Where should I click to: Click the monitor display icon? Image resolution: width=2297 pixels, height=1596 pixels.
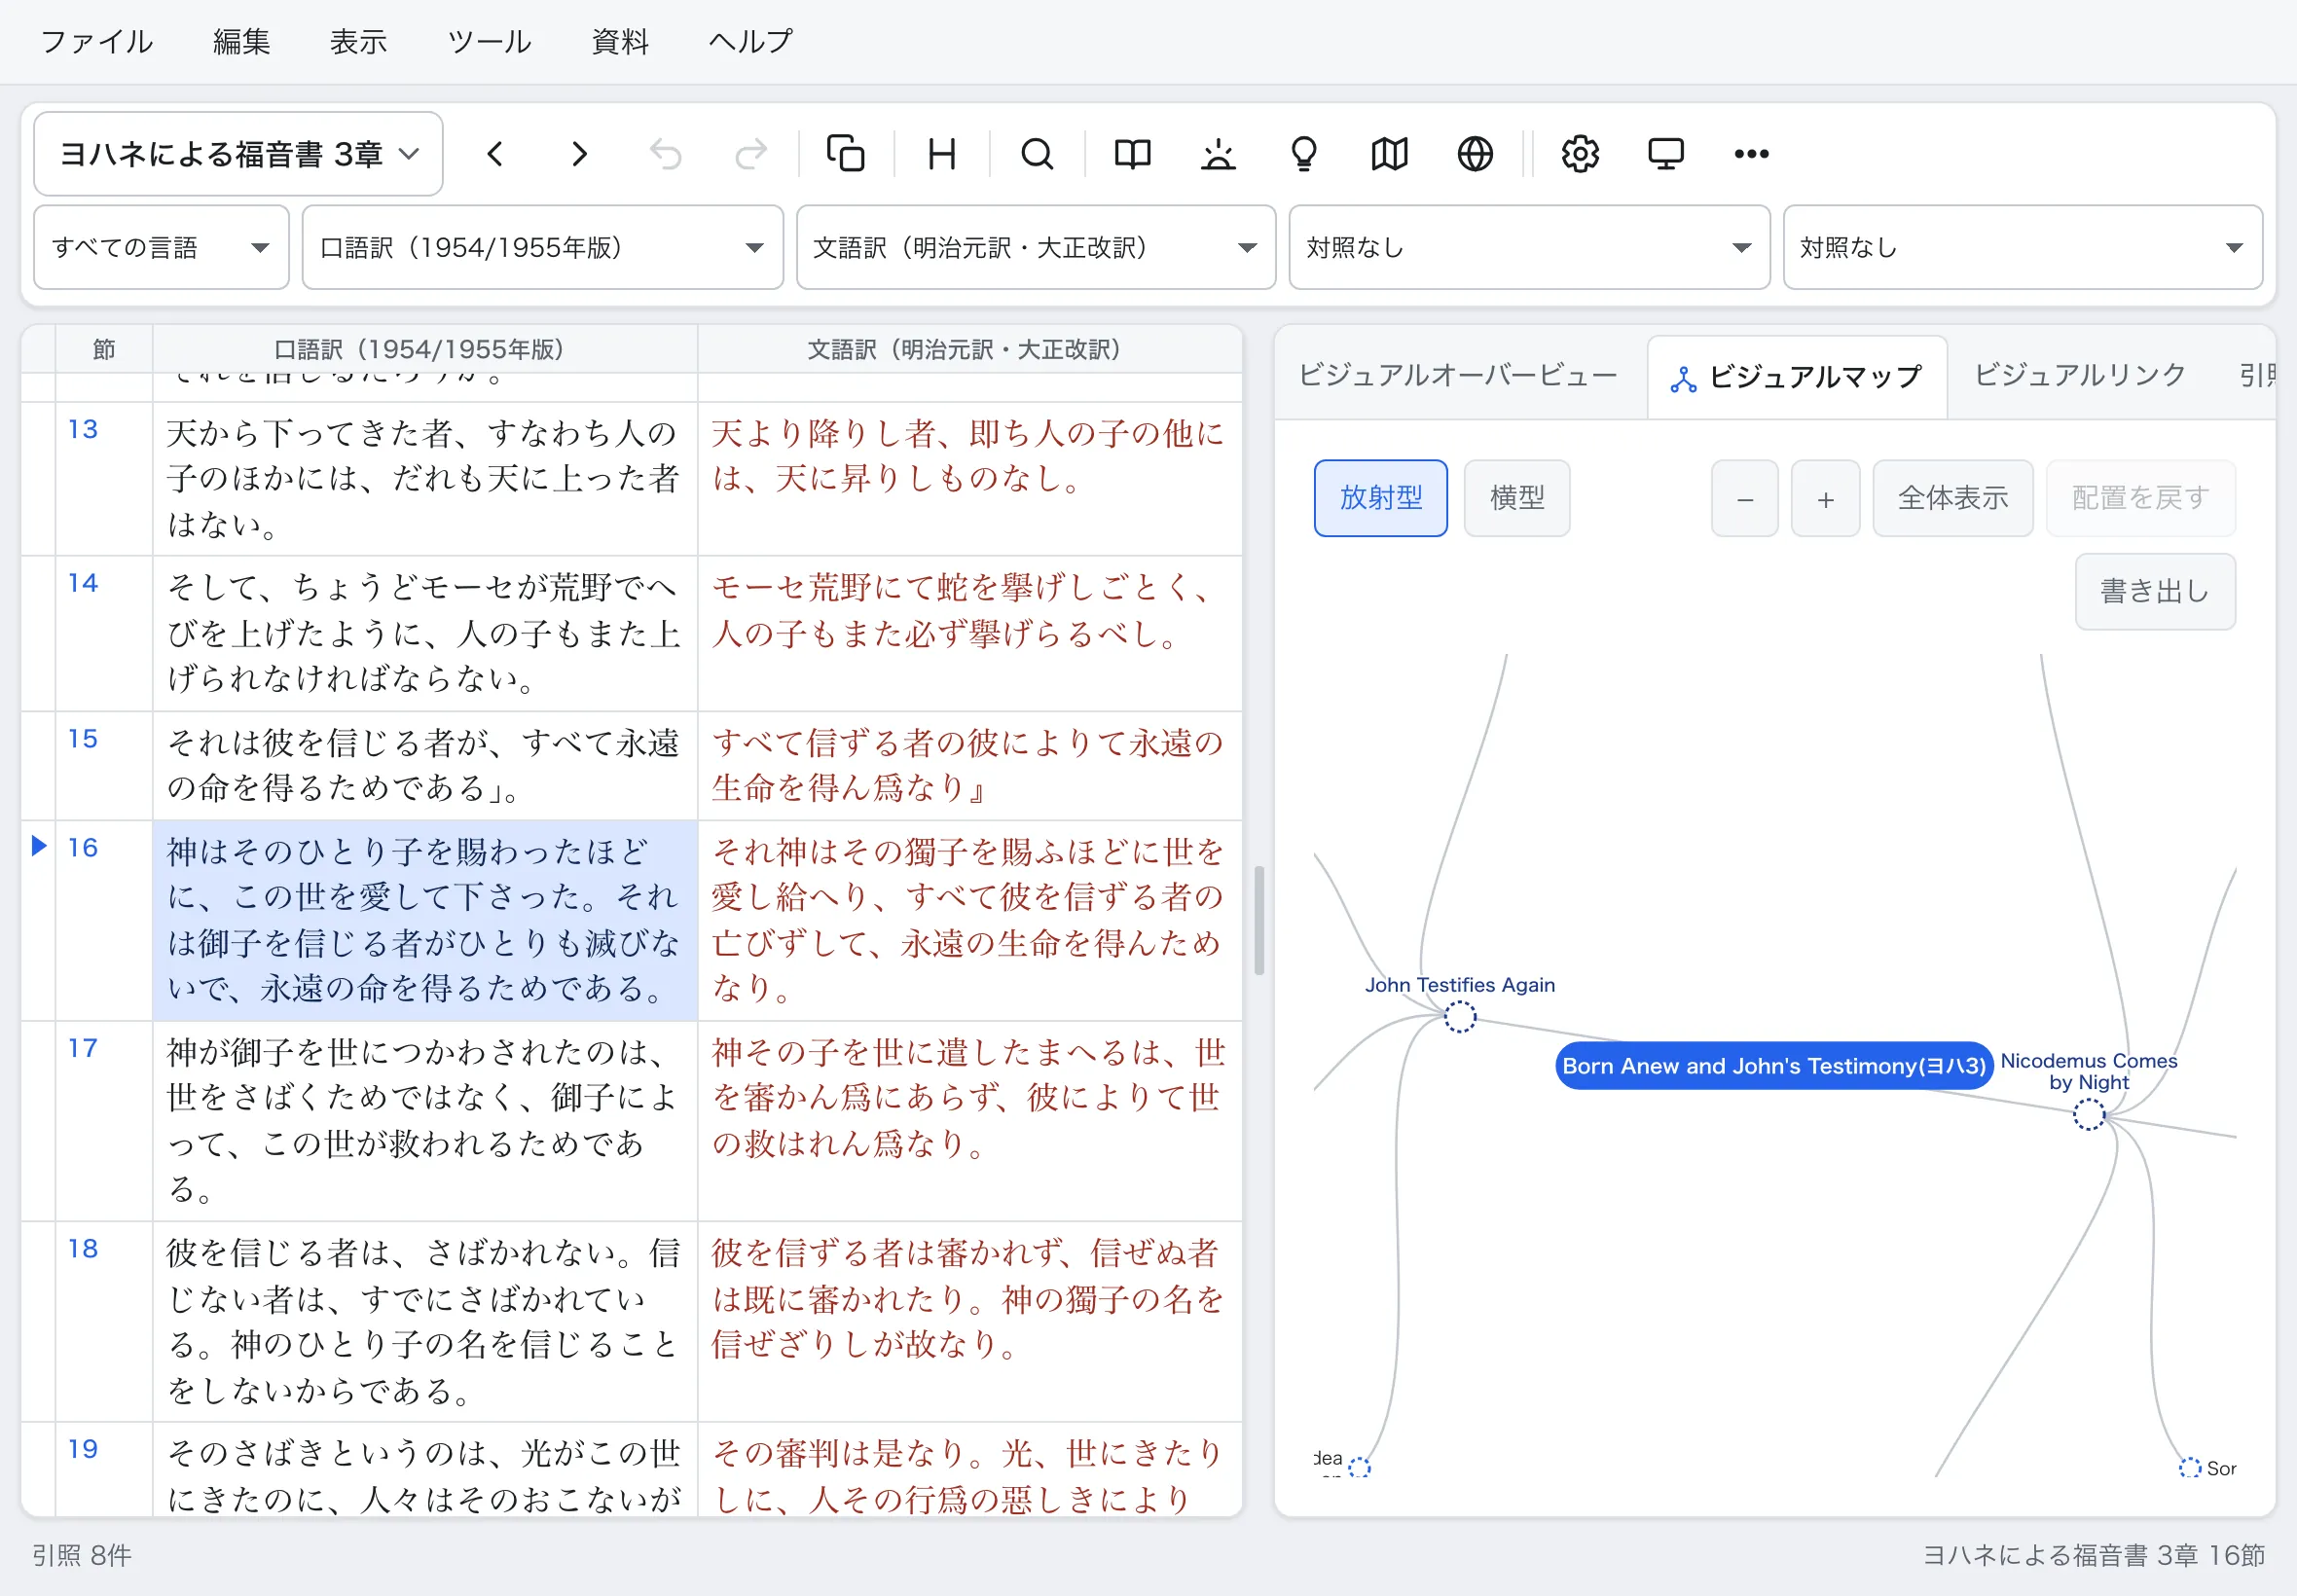pyautogui.click(x=1666, y=154)
